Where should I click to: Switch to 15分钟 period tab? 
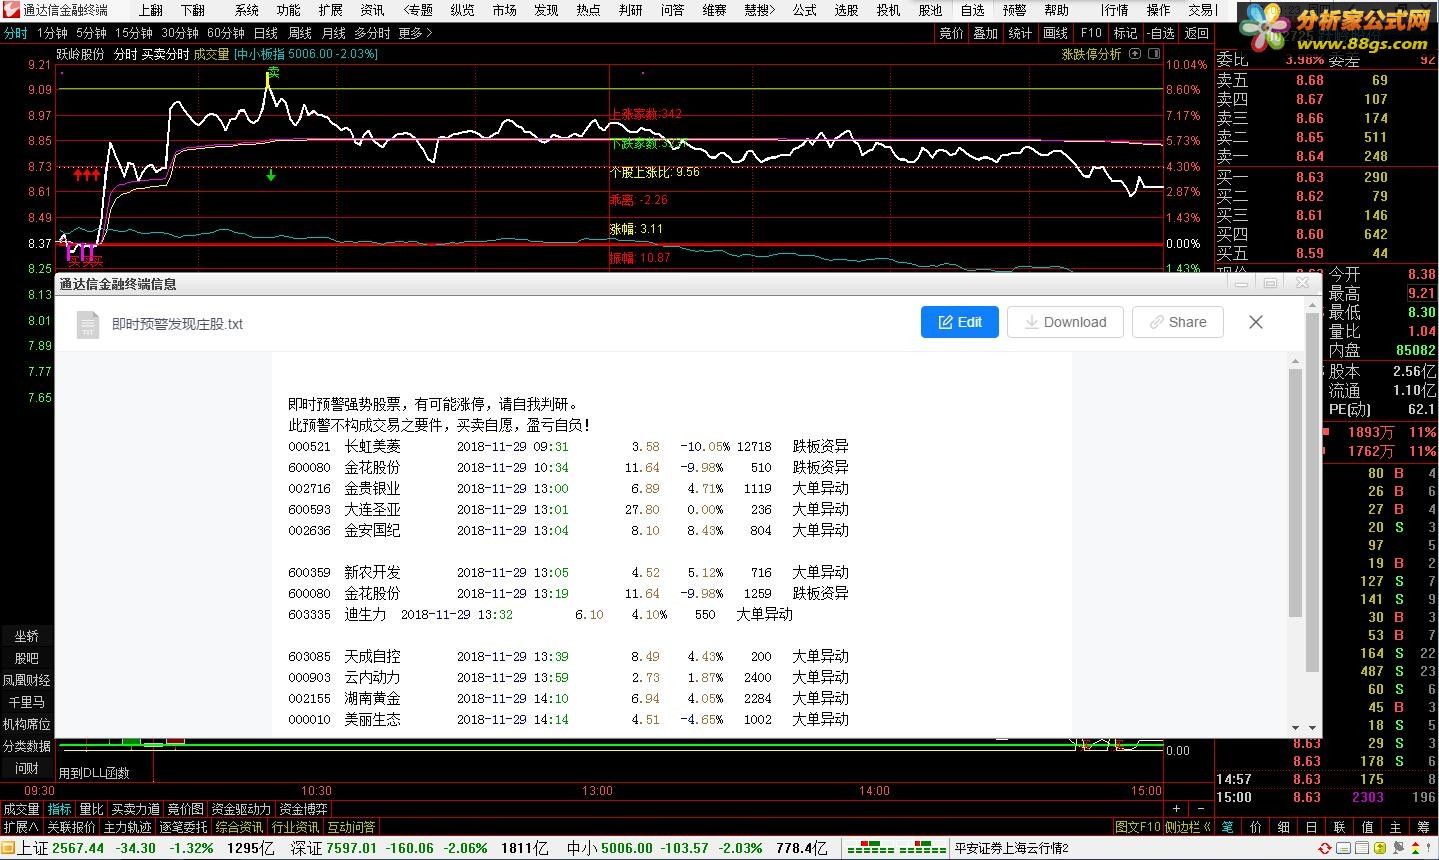[134, 33]
